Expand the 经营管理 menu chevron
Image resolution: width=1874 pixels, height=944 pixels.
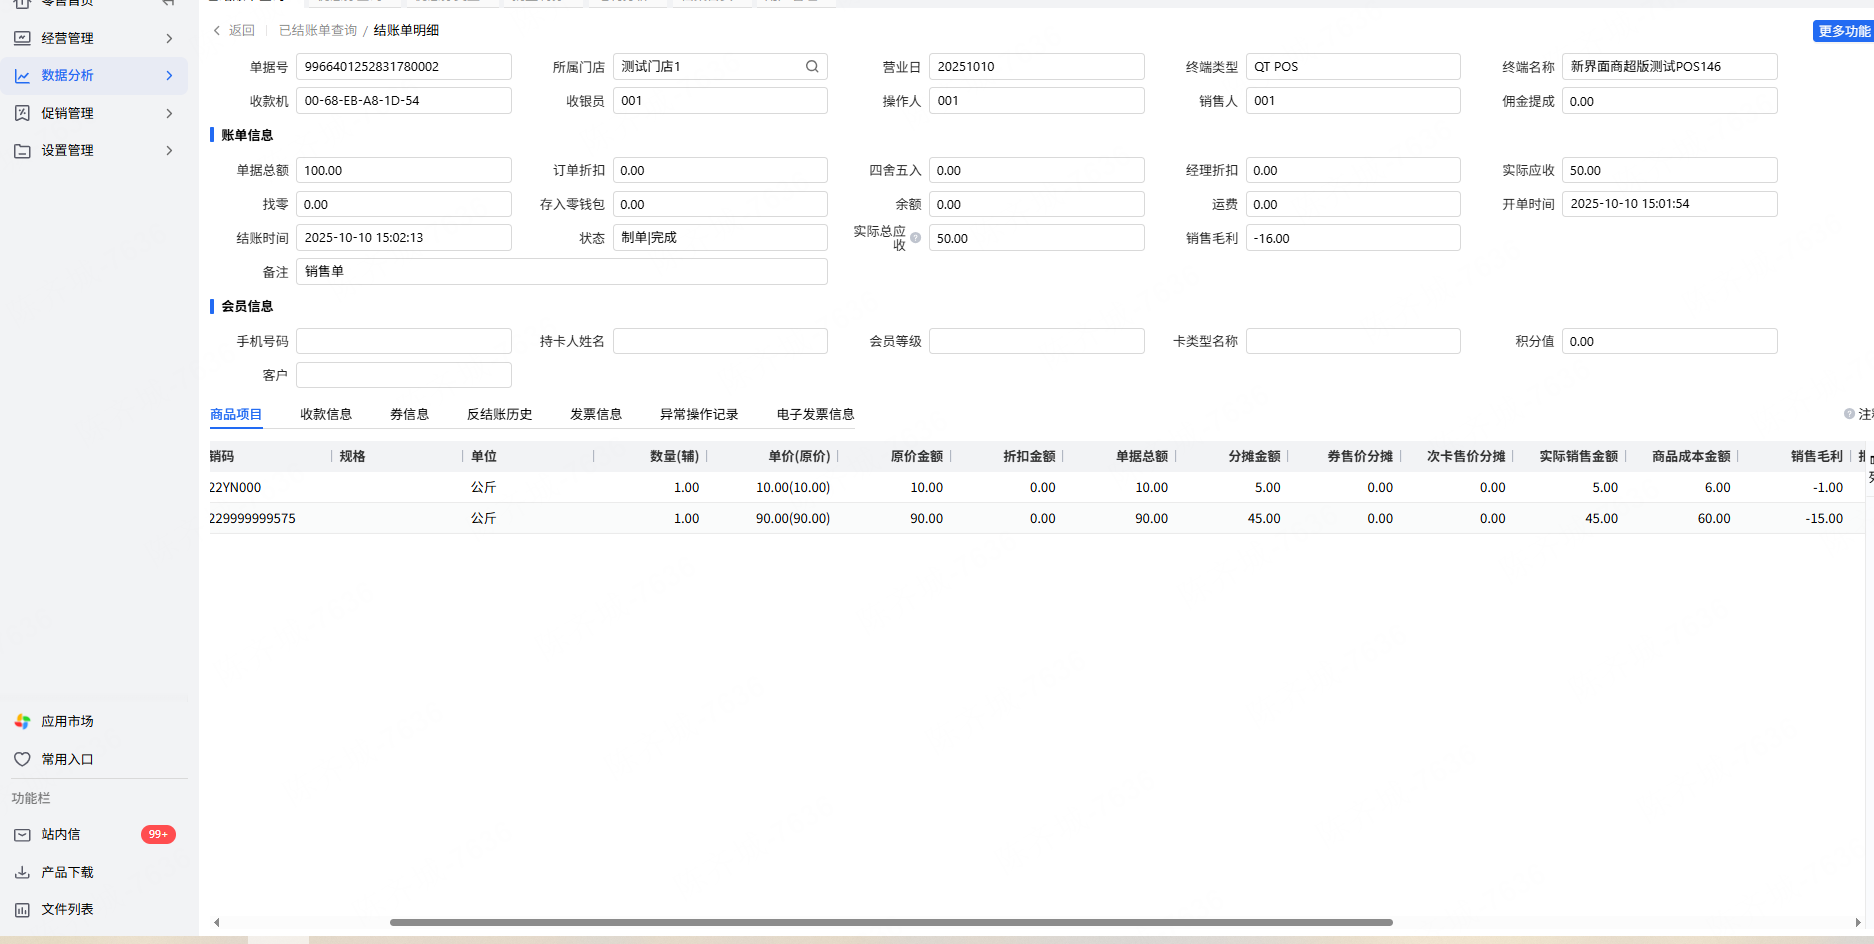[x=169, y=38]
